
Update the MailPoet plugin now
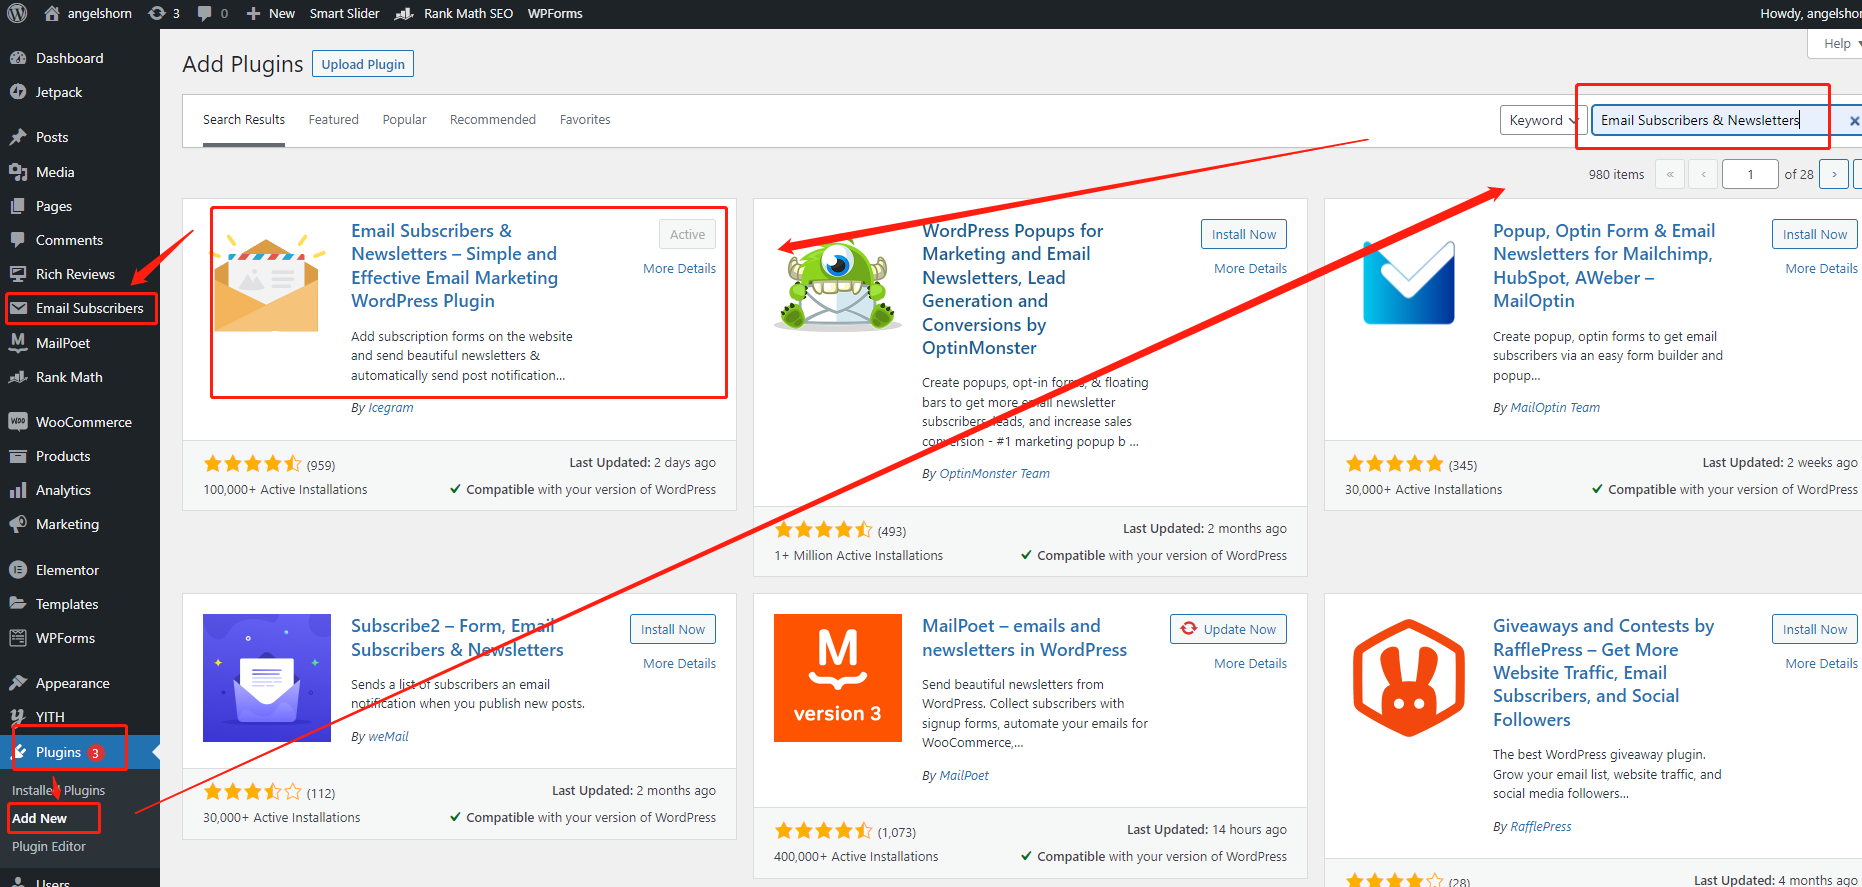tap(1228, 629)
